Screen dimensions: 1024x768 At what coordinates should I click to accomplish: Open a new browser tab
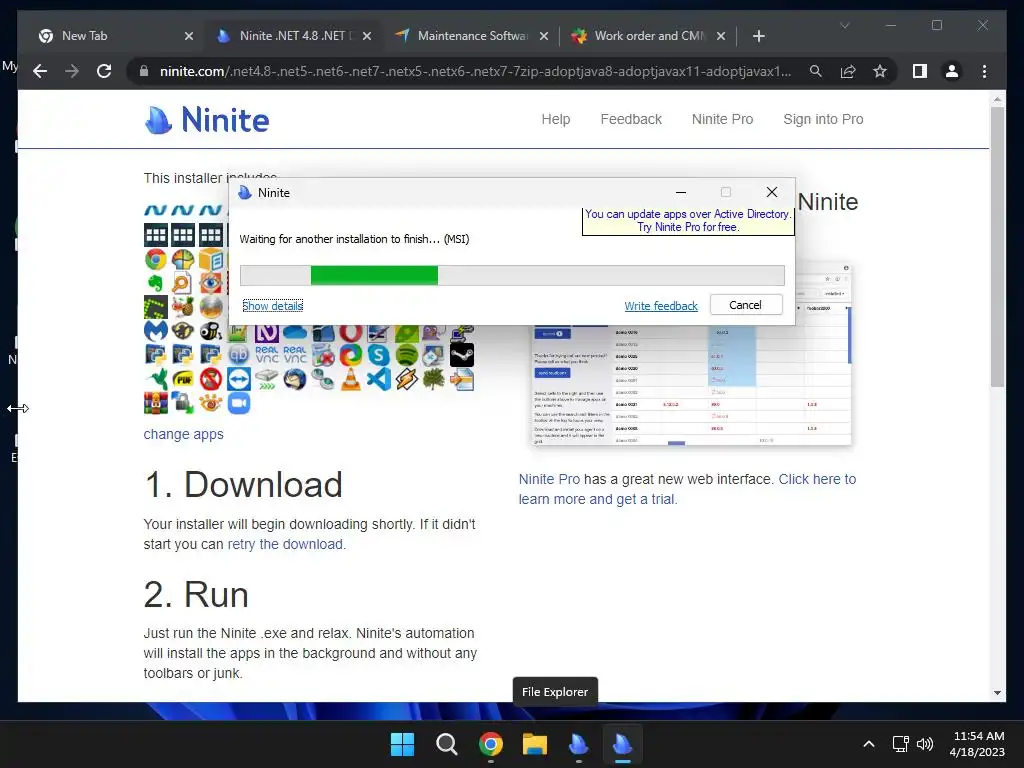point(758,36)
